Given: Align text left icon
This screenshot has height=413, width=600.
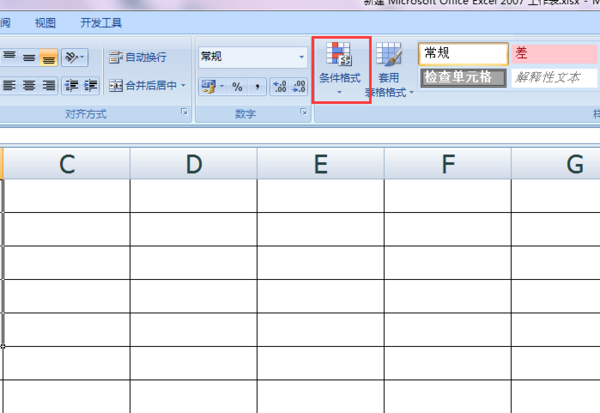Looking at the screenshot, I should click(10, 85).
